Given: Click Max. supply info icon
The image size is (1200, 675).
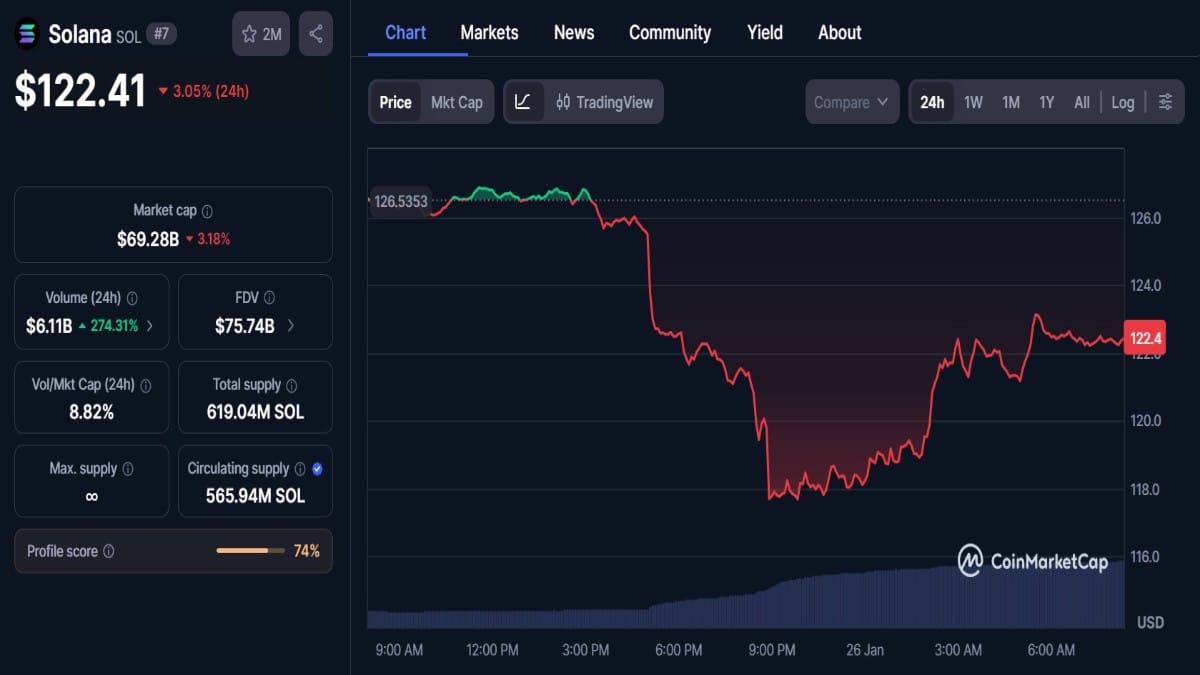Looking at the screenshot, I should [127, 469].
